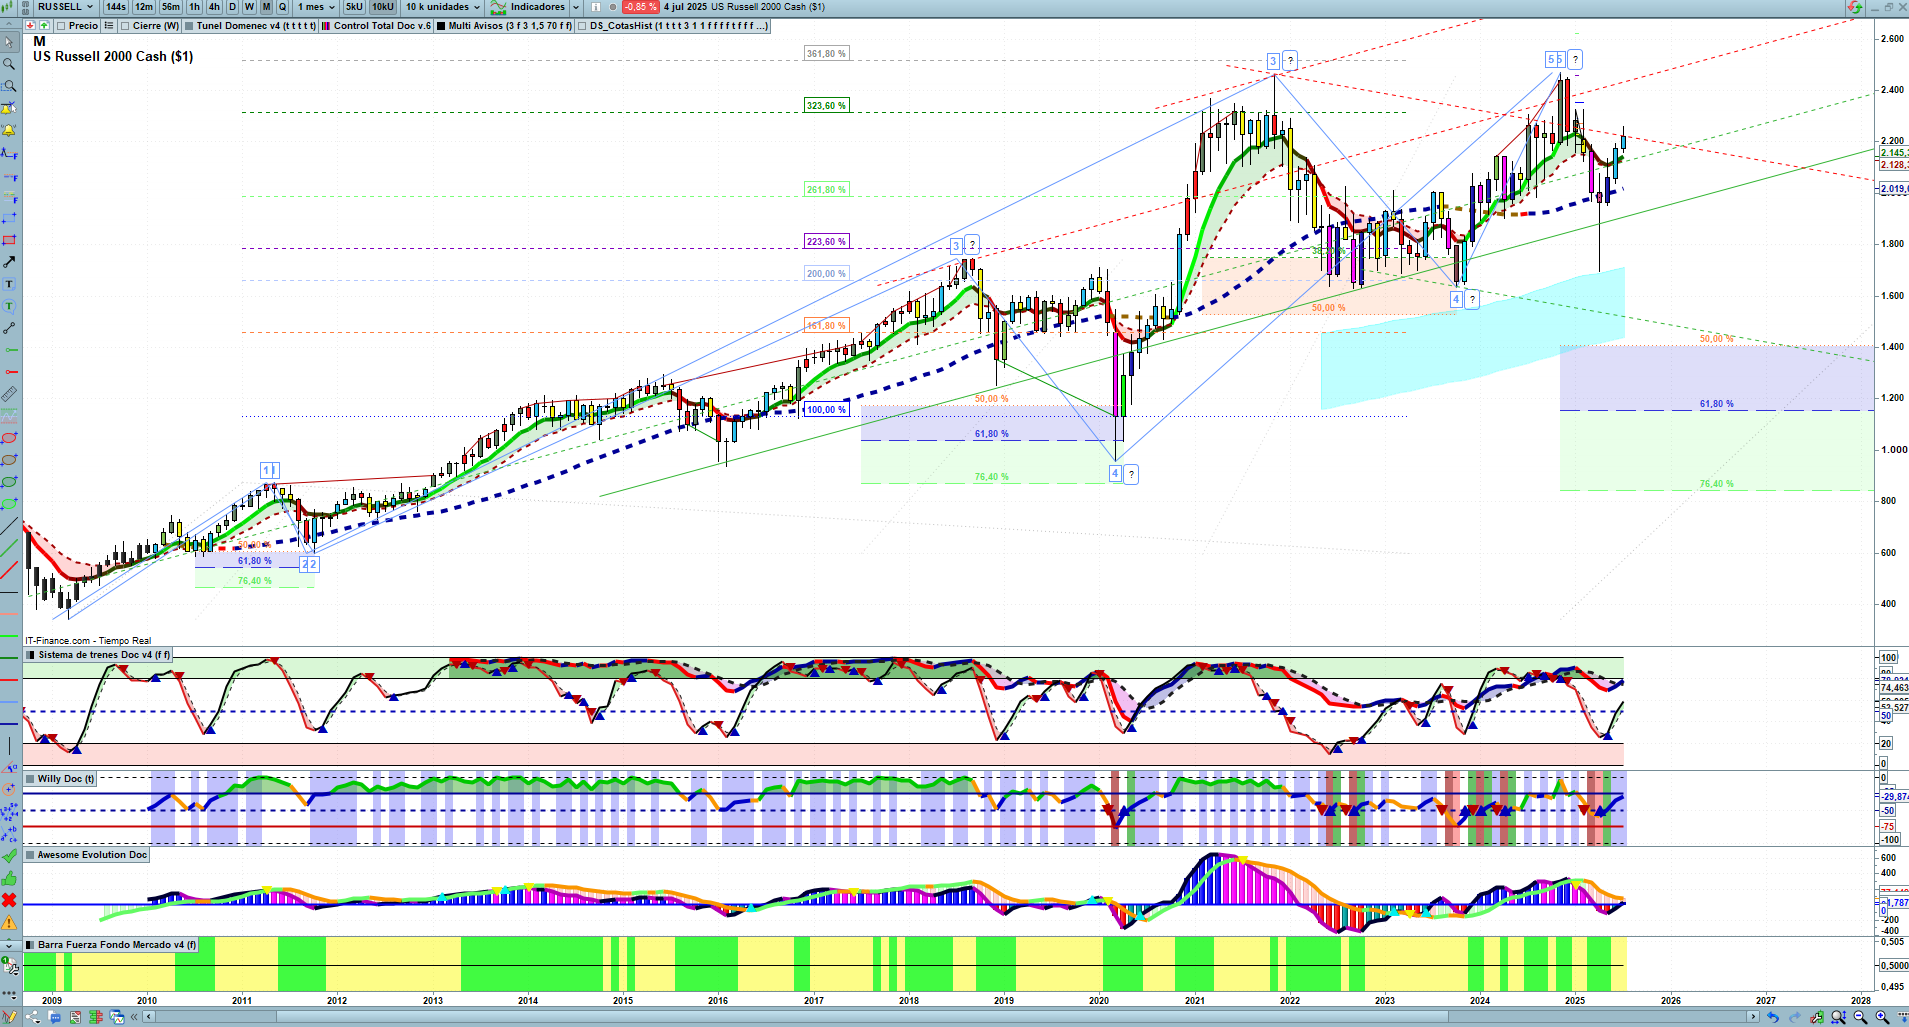Click the zoom out magnifier at bottom
Viewport: 1909px width, 1027px height.
tap(1860, 1018)
